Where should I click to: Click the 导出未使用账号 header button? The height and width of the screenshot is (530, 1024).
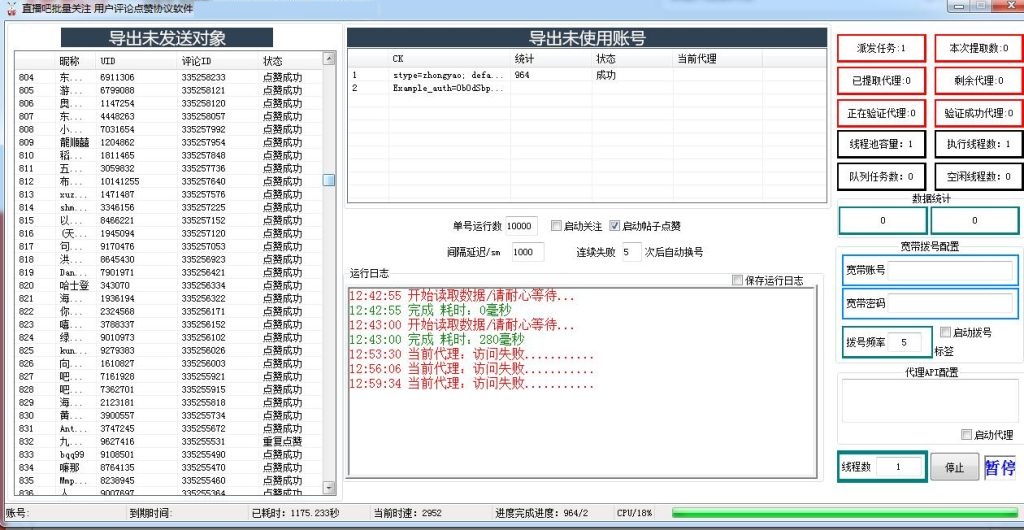587,39
